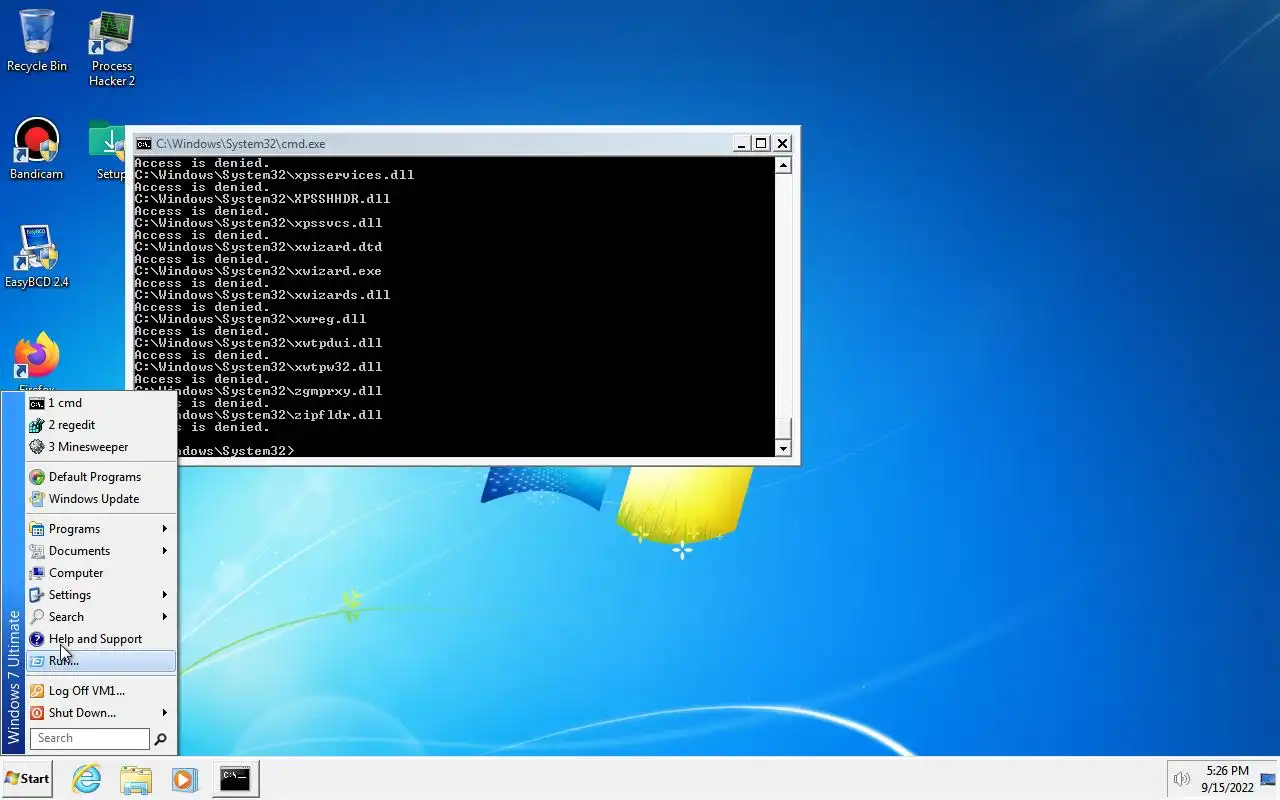Minimize the cmd.exe window
The image size is (1280, 800).
click(741, 143)
